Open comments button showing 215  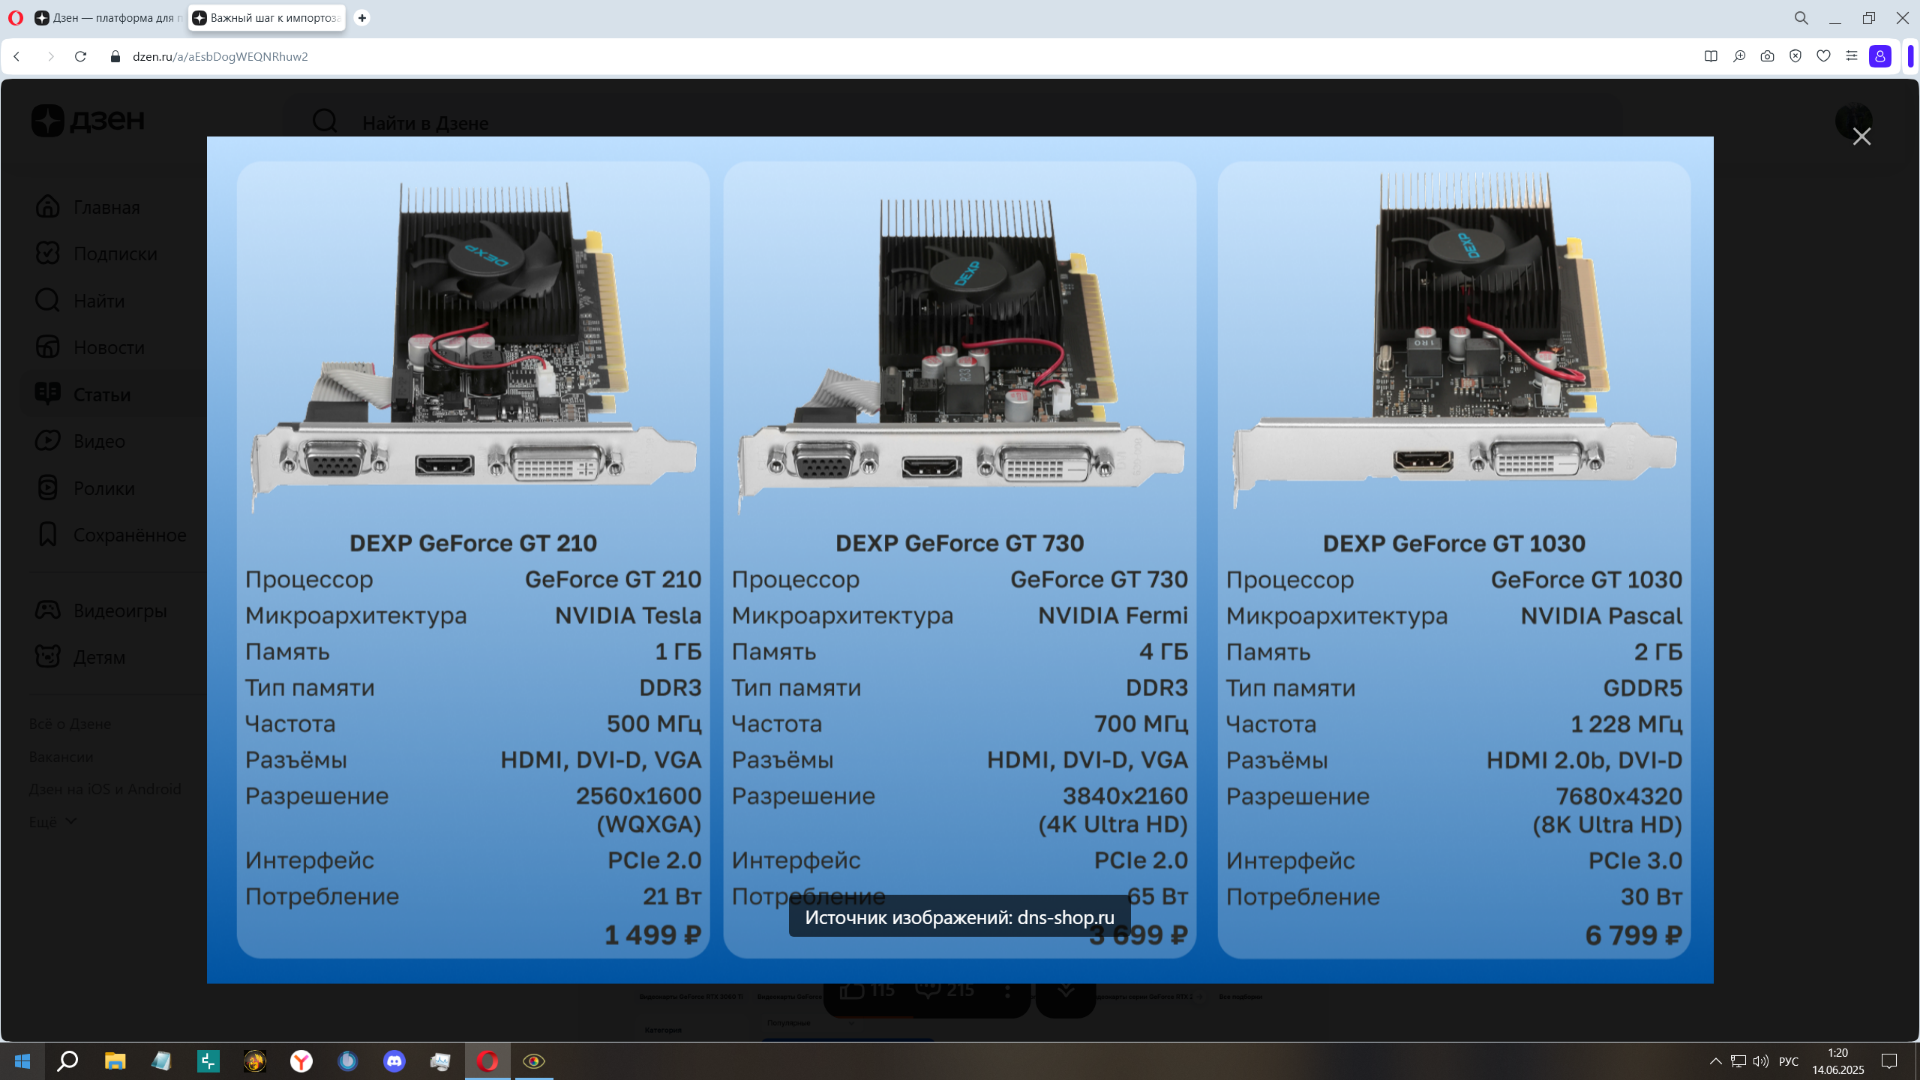[x=945, y=990]
